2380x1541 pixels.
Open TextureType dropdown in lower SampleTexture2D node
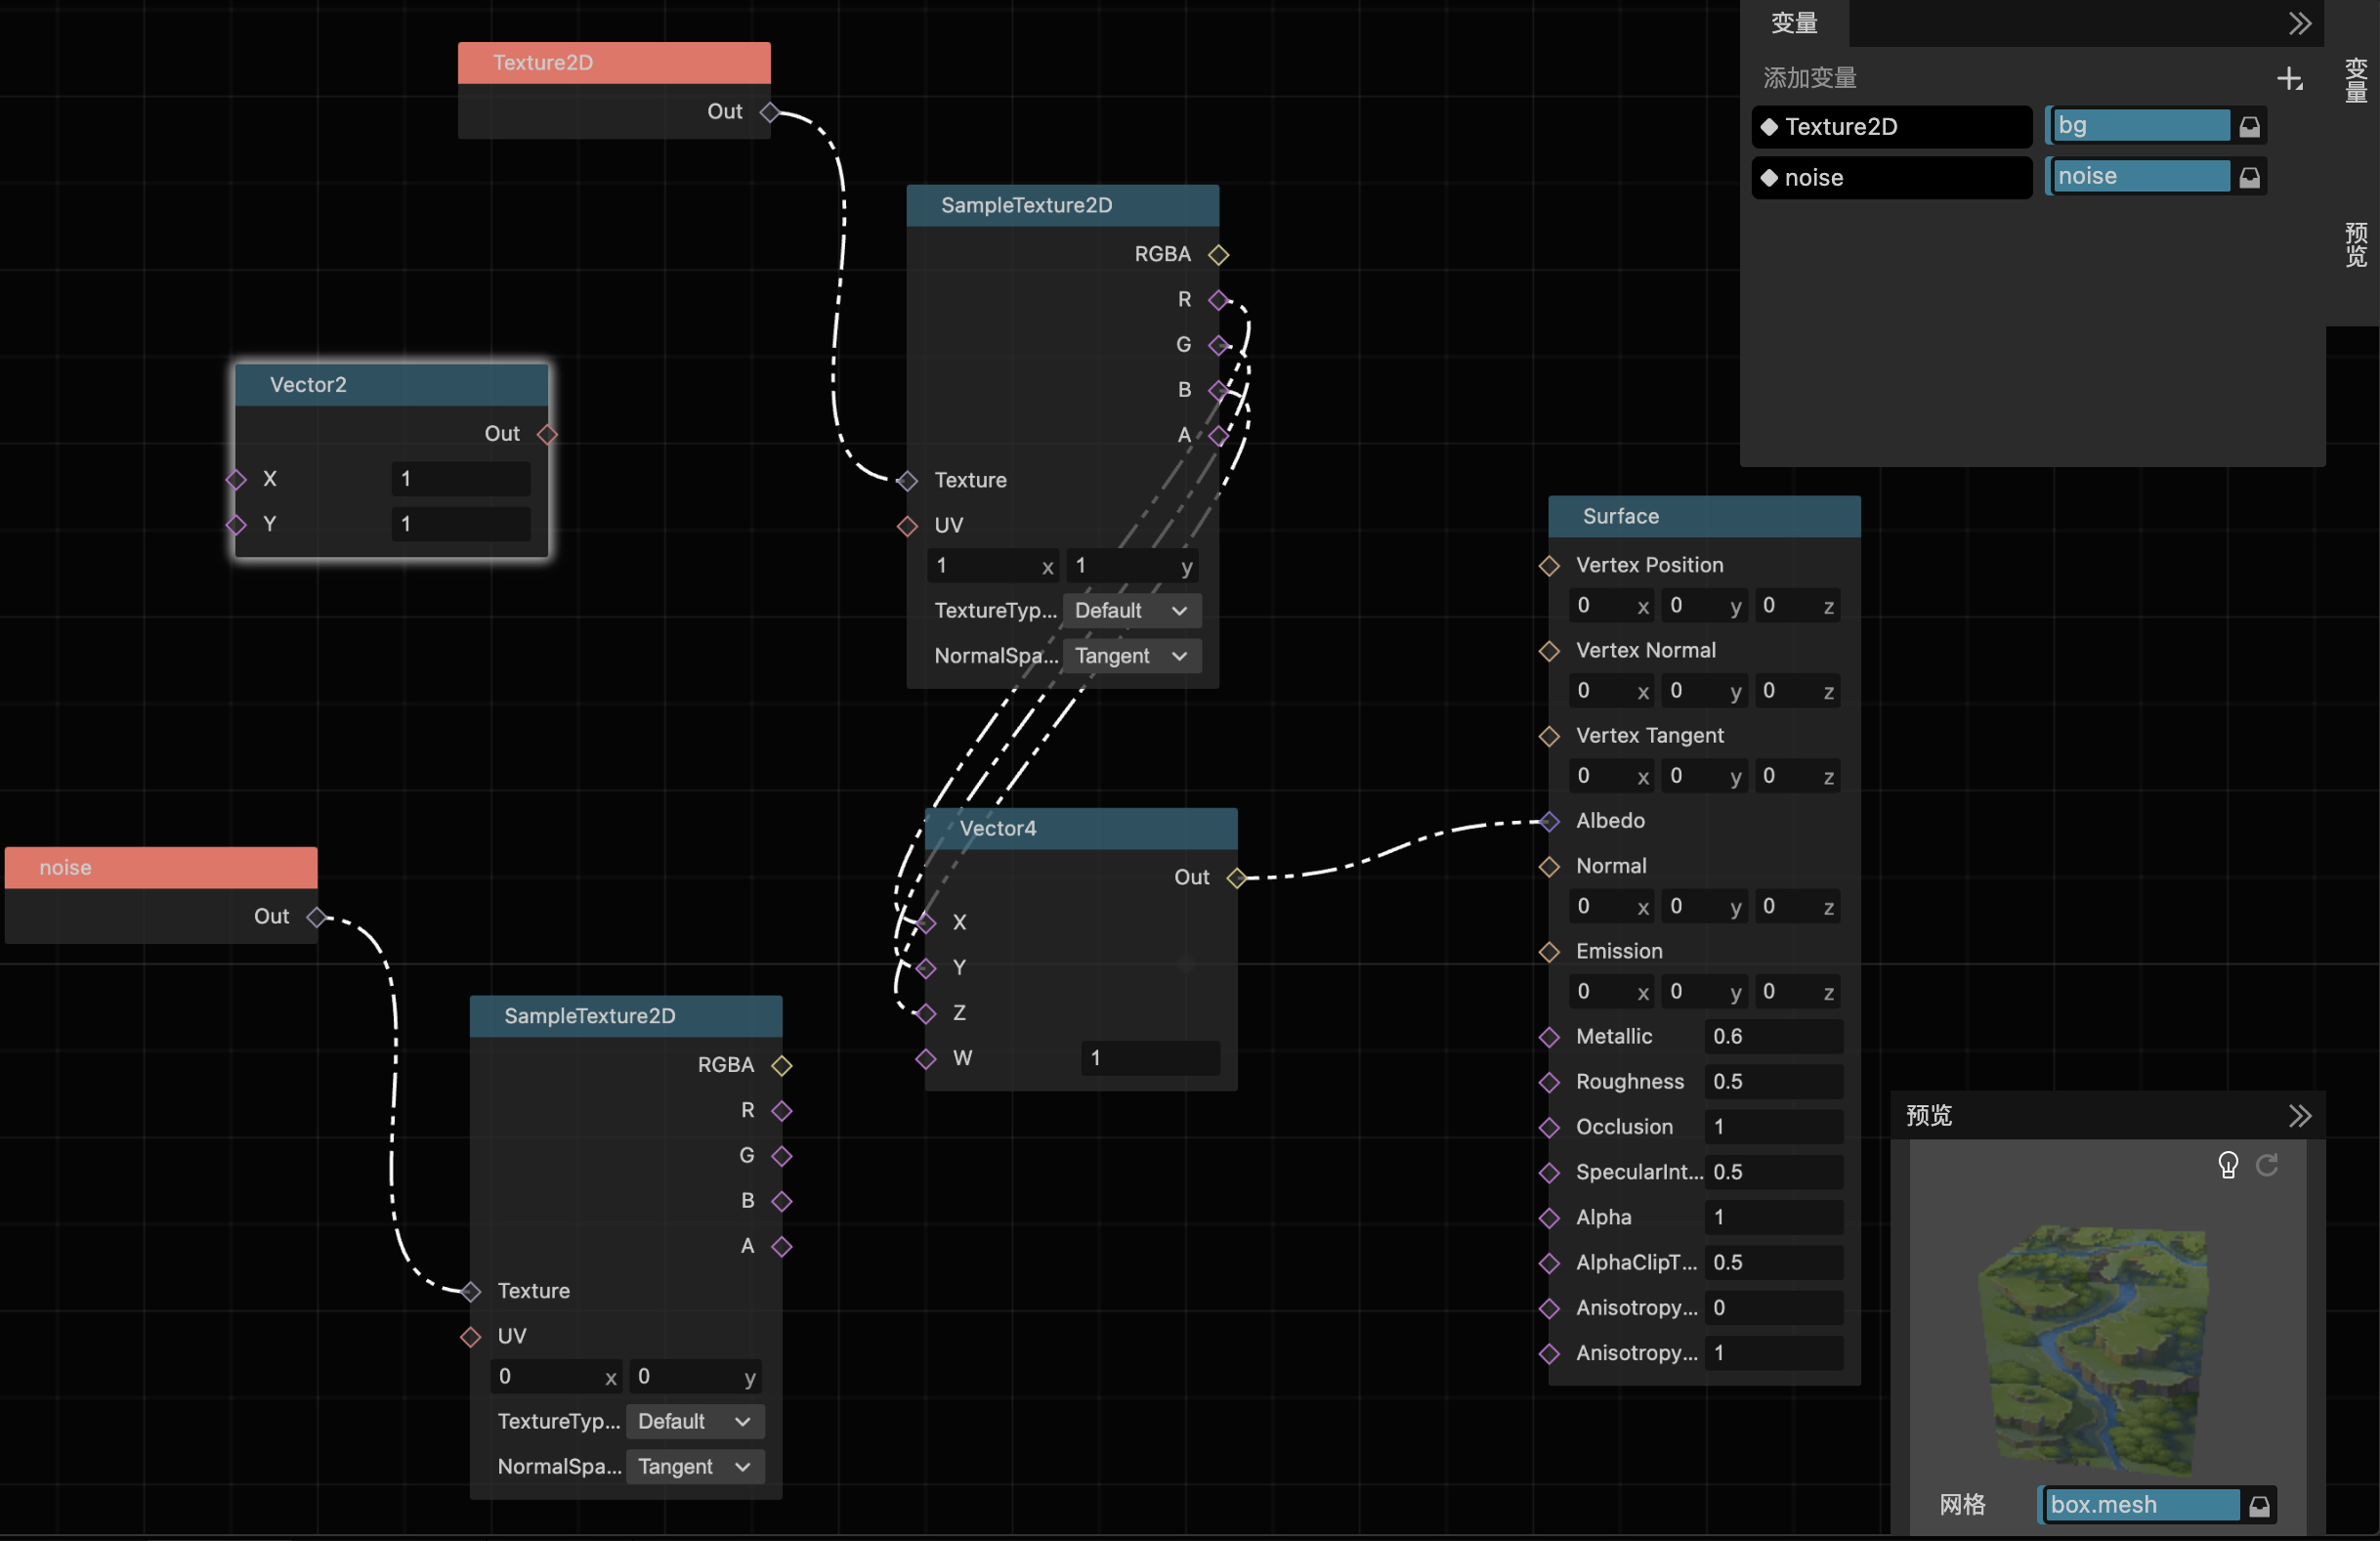(694, 1421)
